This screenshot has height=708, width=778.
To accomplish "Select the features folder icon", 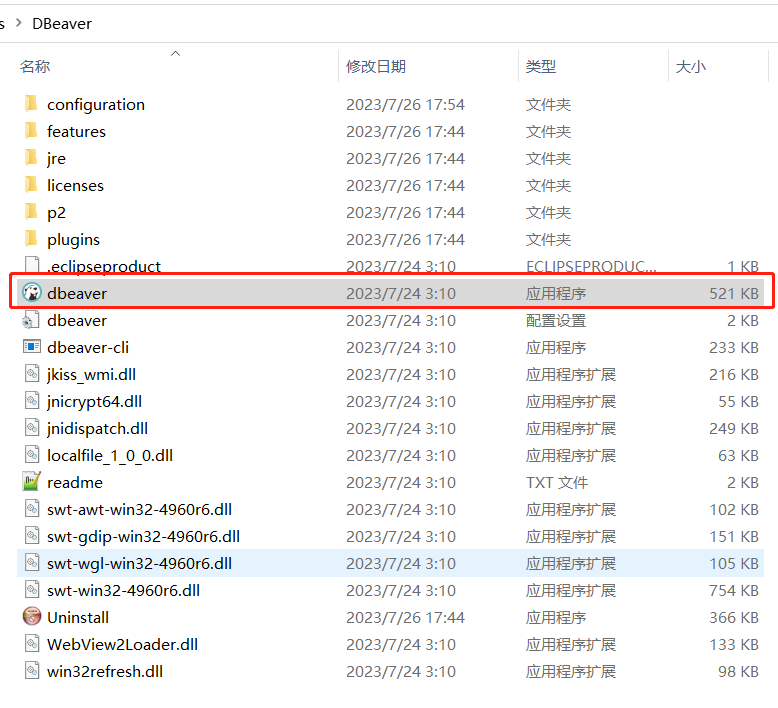I will point(31,131).
